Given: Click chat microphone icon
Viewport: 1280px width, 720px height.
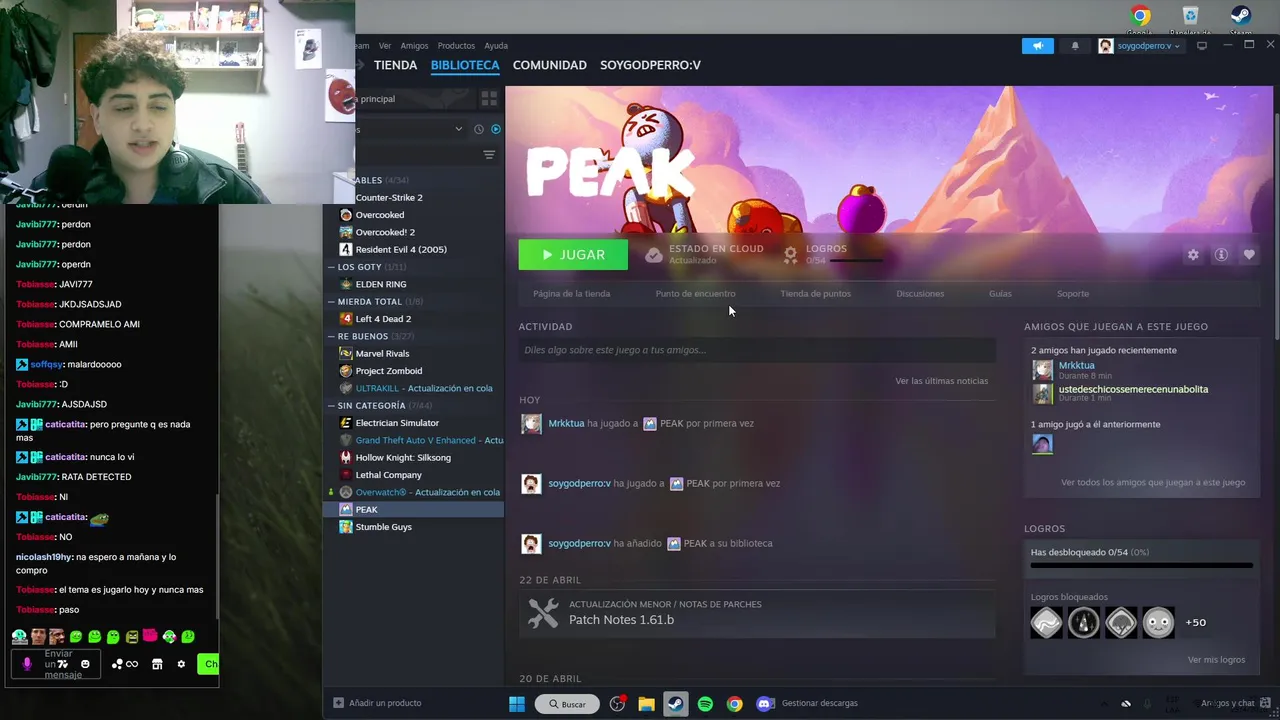Looking at the screenshot, I should [x=27, y=664].
